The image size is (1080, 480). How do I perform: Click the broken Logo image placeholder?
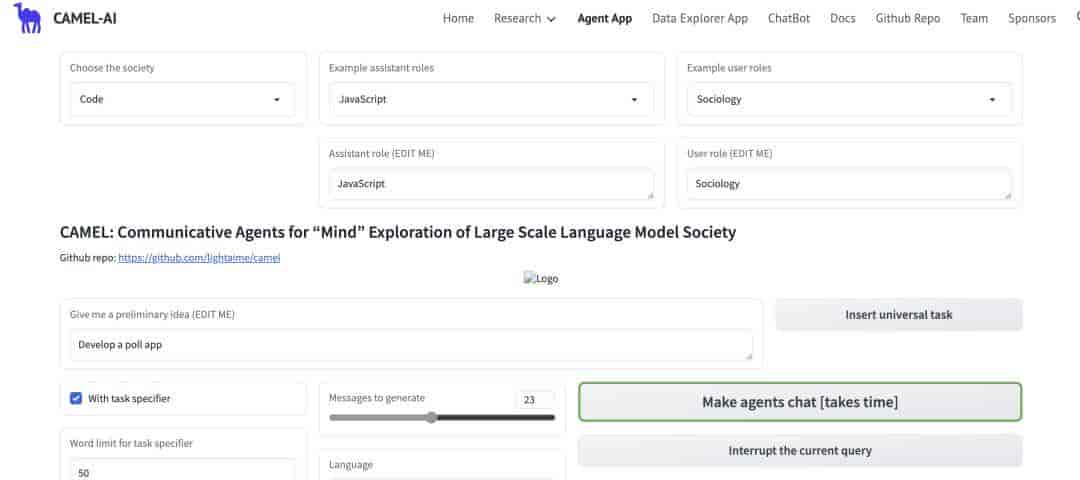click(x=541, y=279)
